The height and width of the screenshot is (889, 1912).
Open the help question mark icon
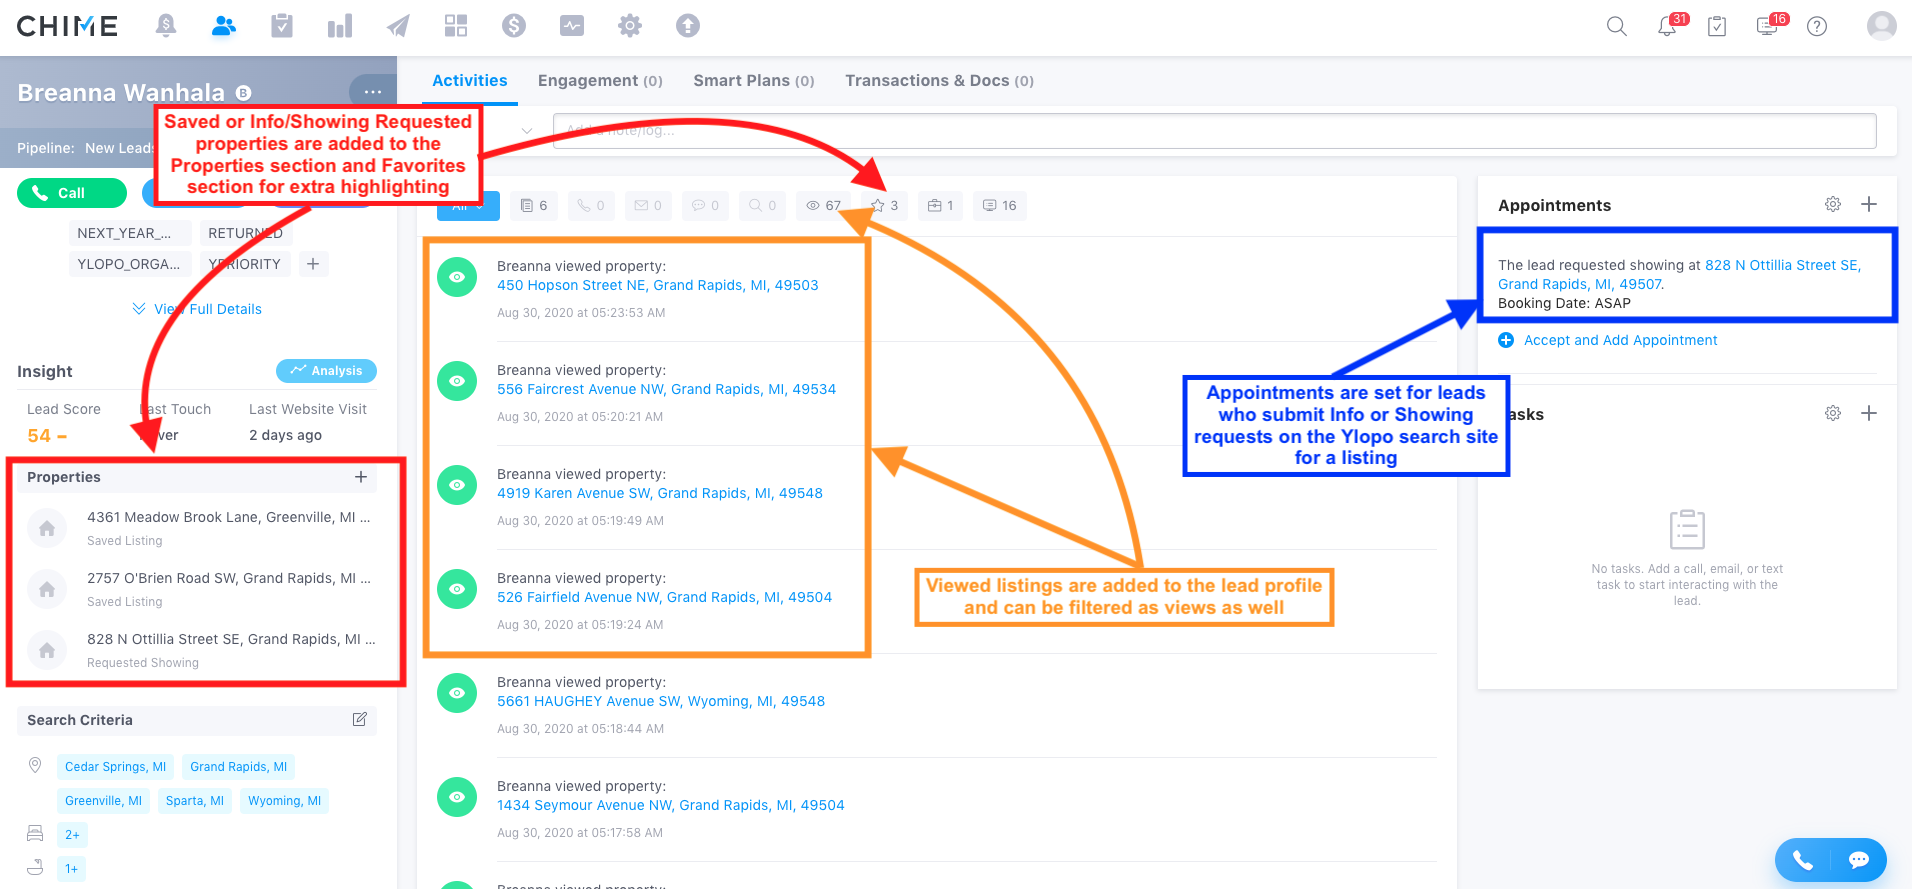pos(1817,27)
